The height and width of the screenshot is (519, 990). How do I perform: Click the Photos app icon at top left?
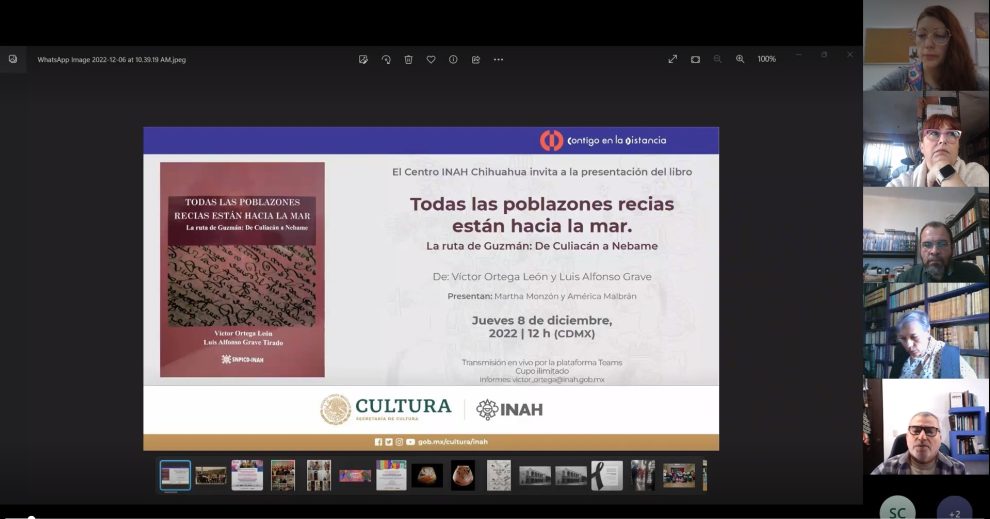pyautogui.click(x=13, y=60)
